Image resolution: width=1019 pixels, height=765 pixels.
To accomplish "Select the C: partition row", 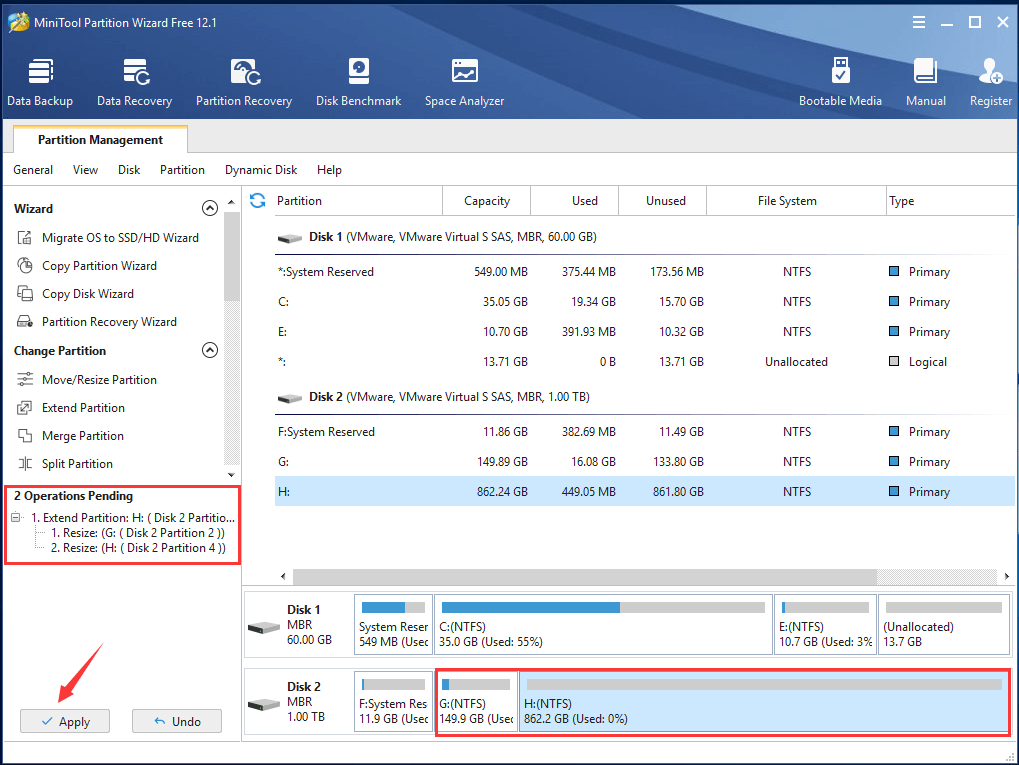I will (645, 302).
